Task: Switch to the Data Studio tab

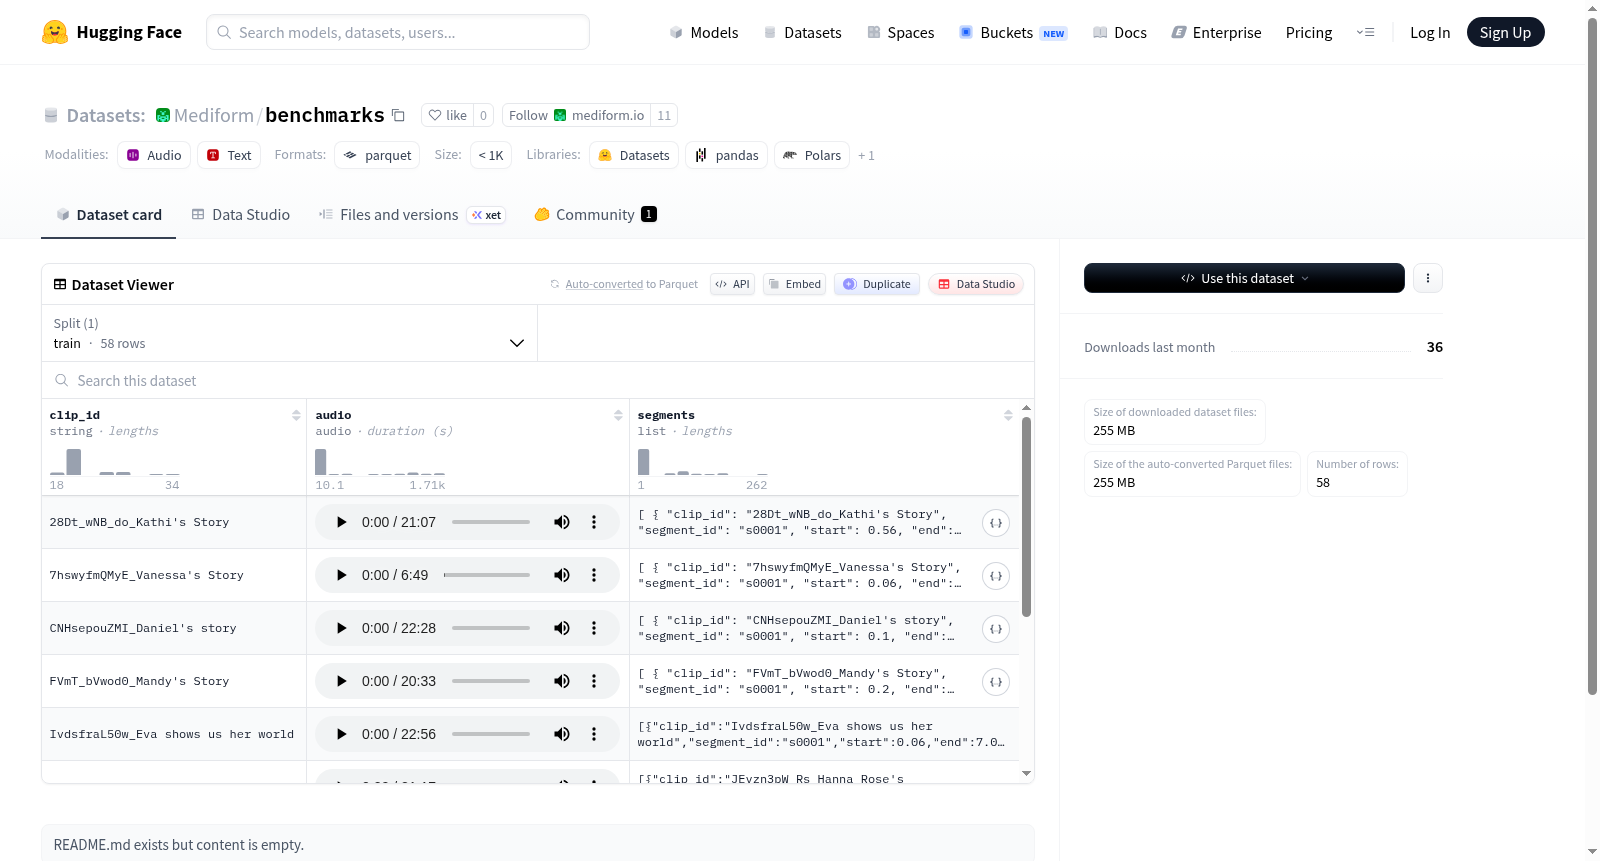Action: click(x=241, y=215)
